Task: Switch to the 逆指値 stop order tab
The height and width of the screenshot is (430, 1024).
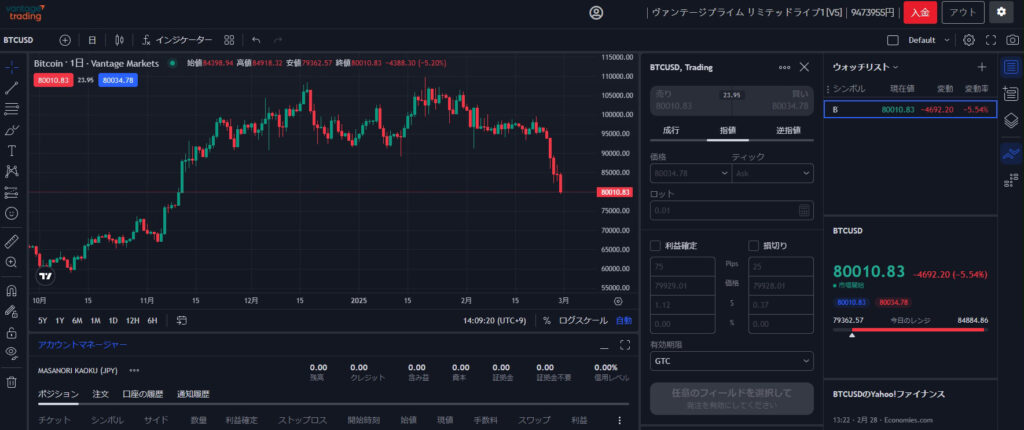Action: 788,130
